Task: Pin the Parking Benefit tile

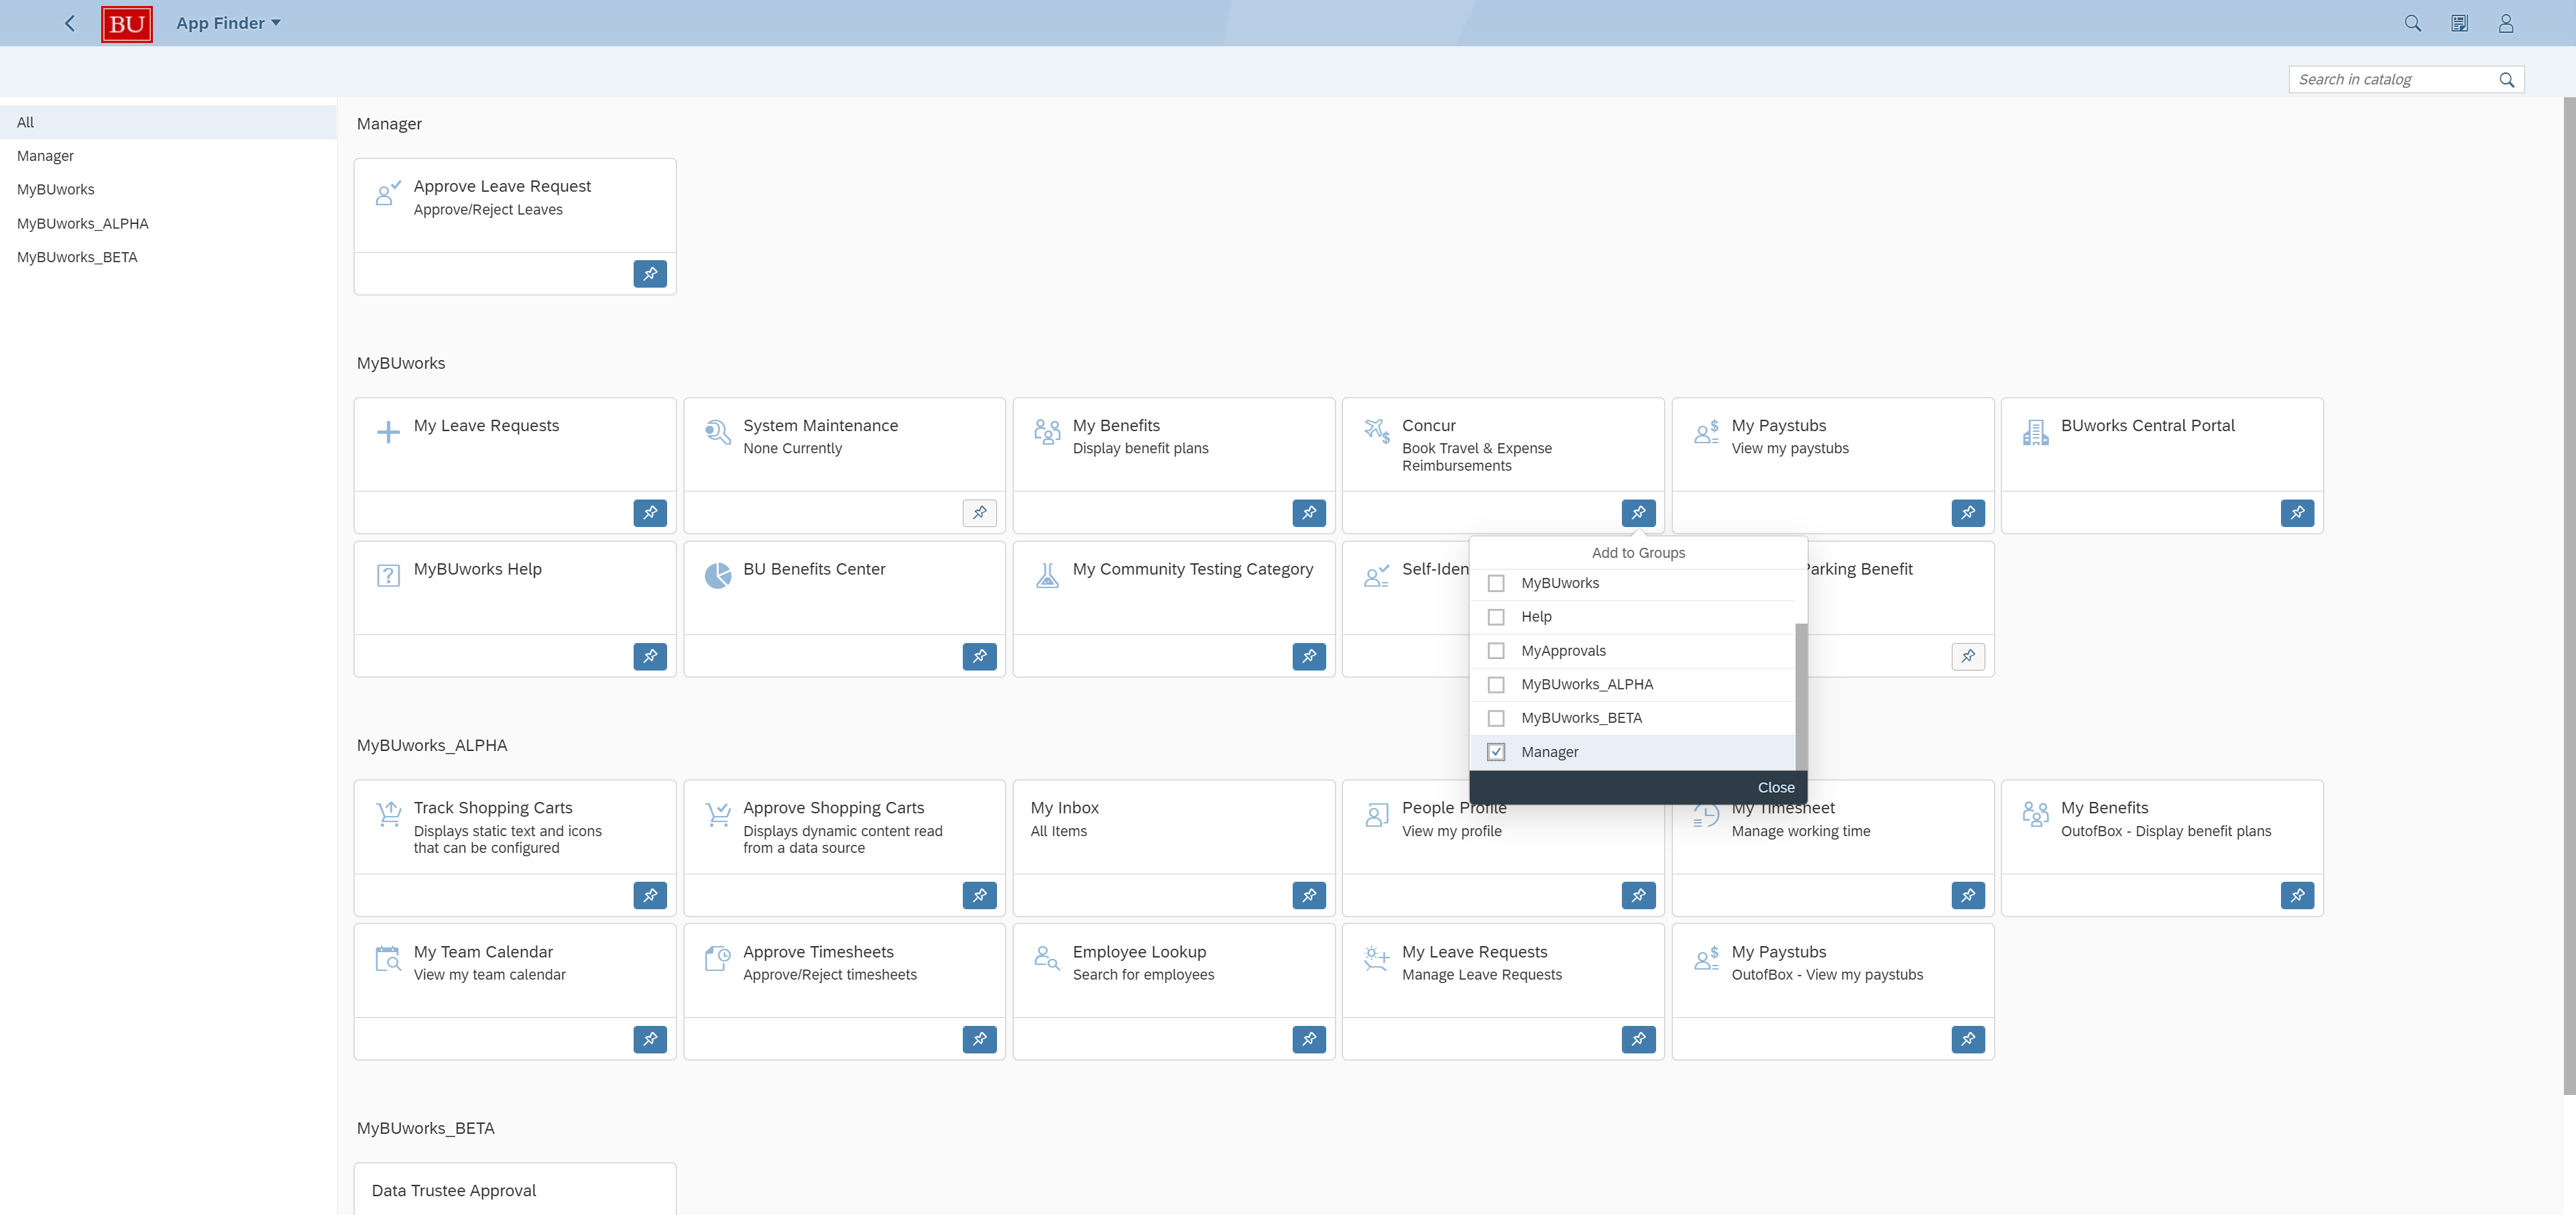Action: (1968, 656)
